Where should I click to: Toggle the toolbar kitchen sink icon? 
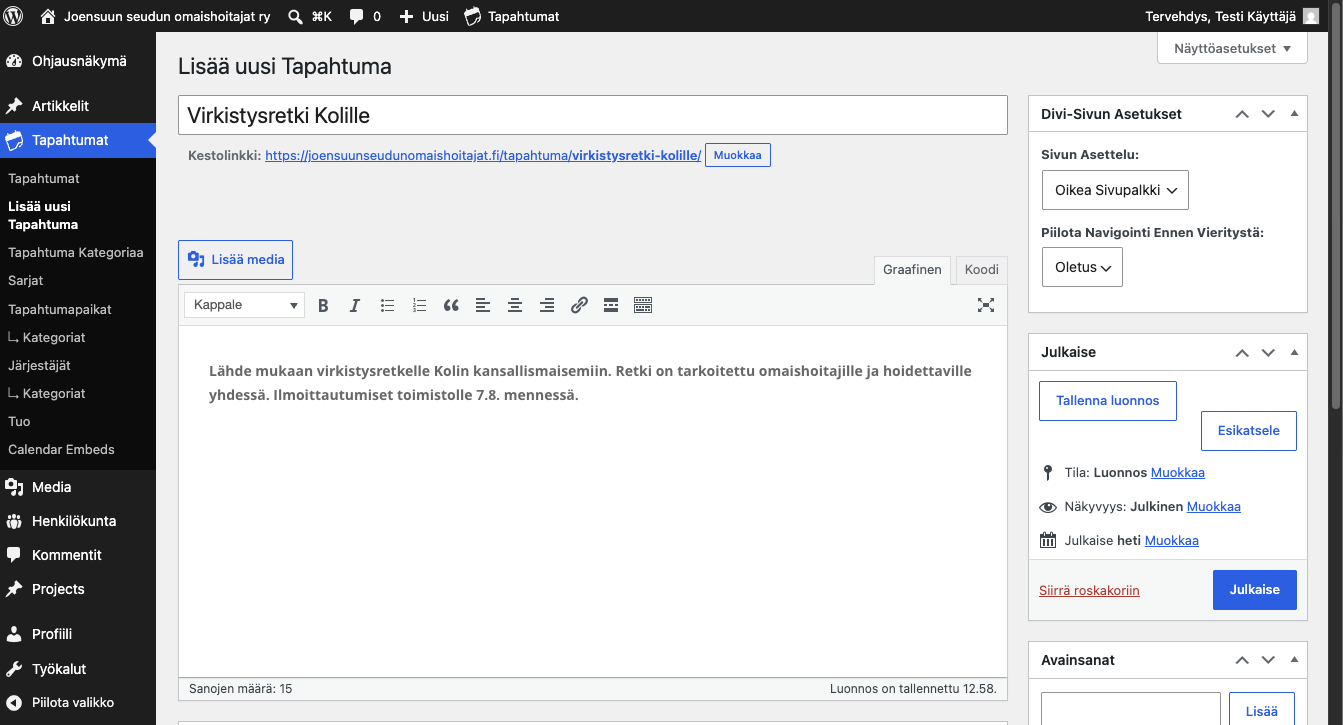pyautogui.click(x=643, y=305)
